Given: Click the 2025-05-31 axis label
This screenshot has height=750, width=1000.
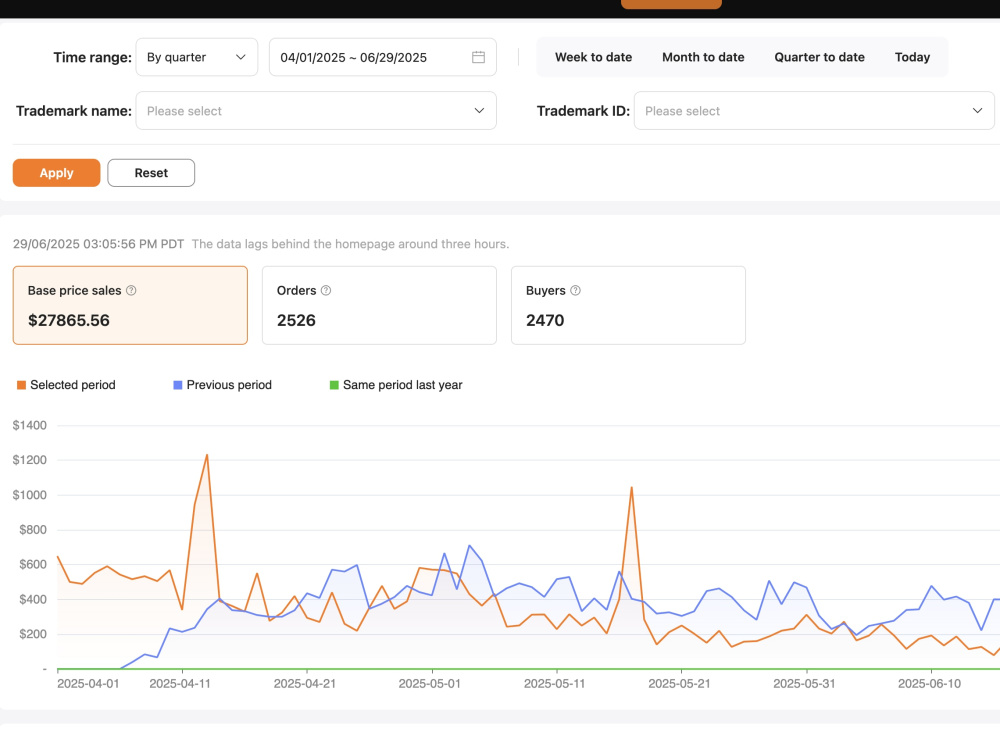Looking at the screenshot, I should click(804, 684).
